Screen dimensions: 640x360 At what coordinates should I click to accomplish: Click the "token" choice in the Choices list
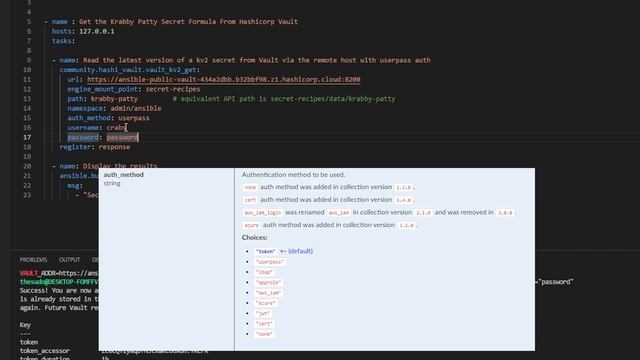(265, 251)
